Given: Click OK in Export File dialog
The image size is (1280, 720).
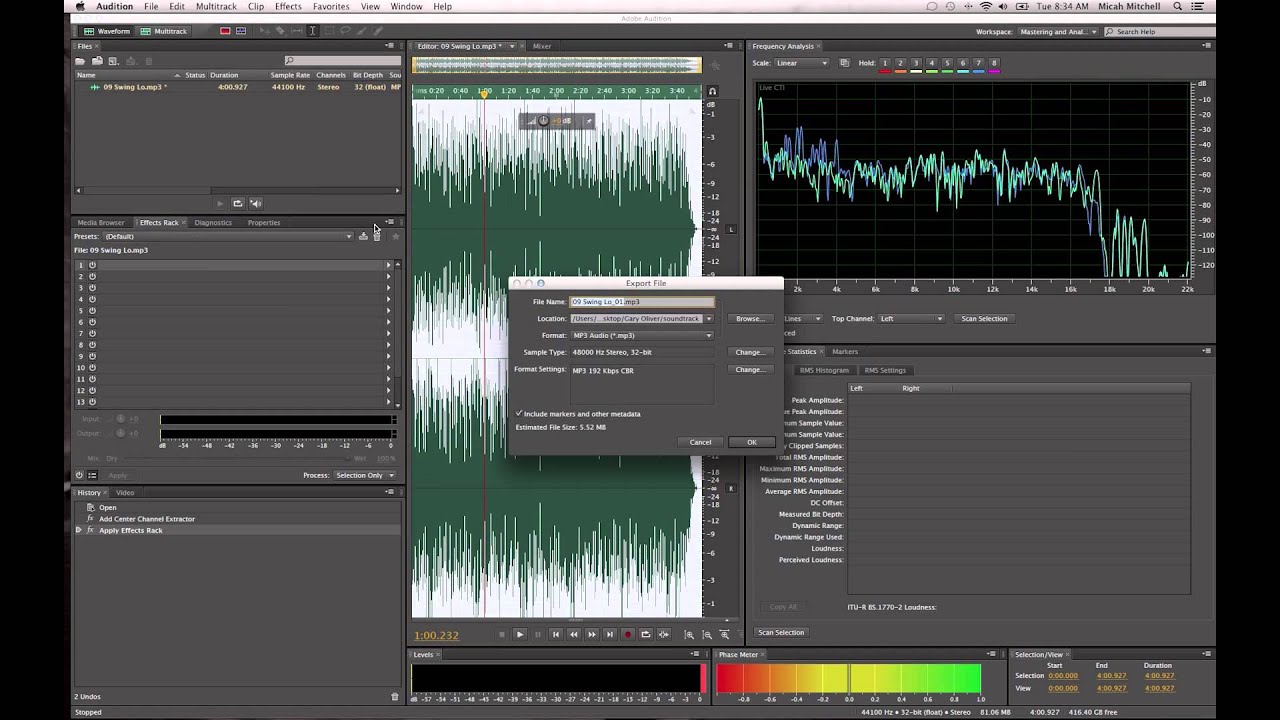Looking at the screenshot, I should [752, 442].
